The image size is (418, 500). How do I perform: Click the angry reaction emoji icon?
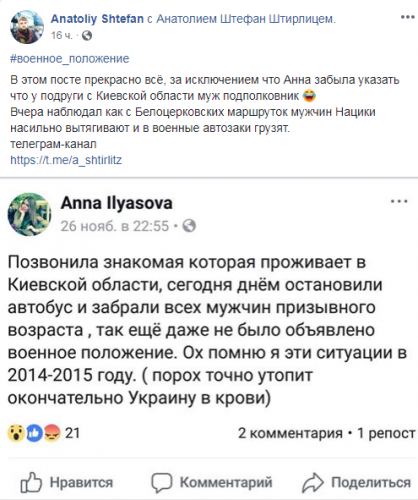pos(52,433)
